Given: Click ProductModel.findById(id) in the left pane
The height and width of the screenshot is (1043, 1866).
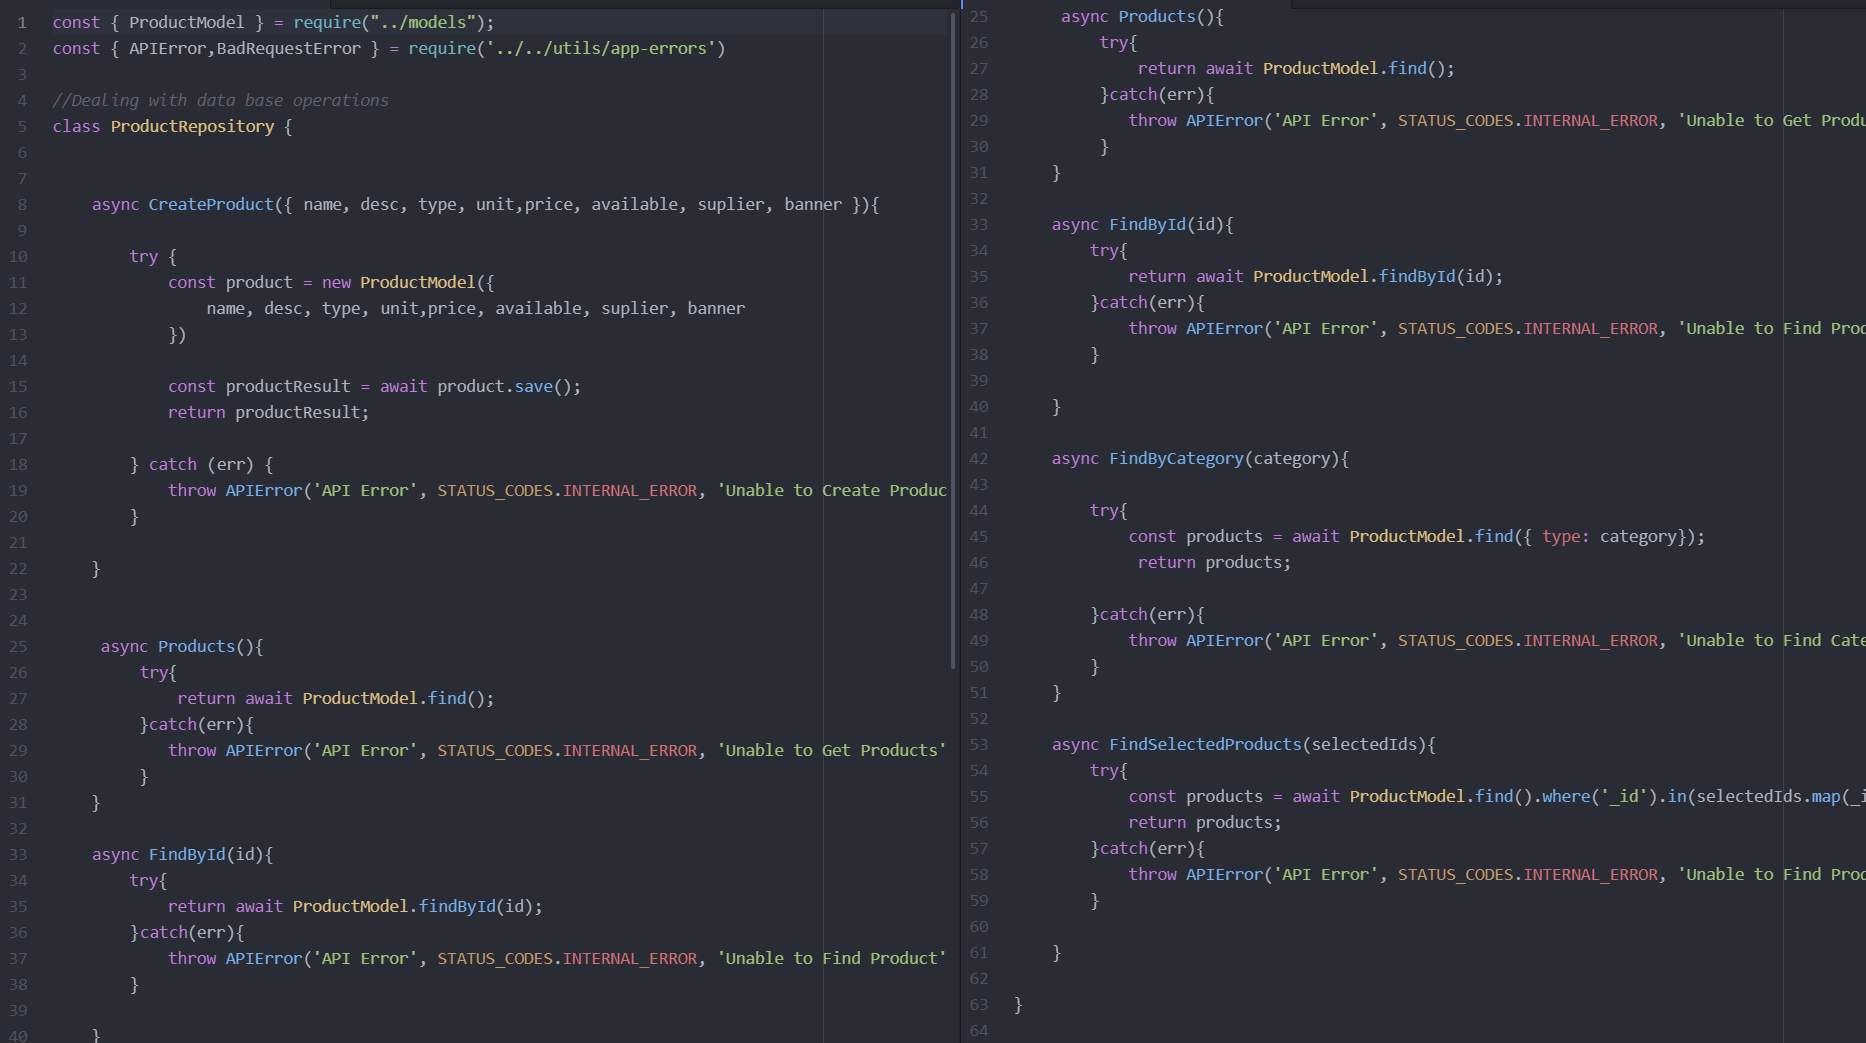Looking at the screenshot, I should (x=413, y=906).
